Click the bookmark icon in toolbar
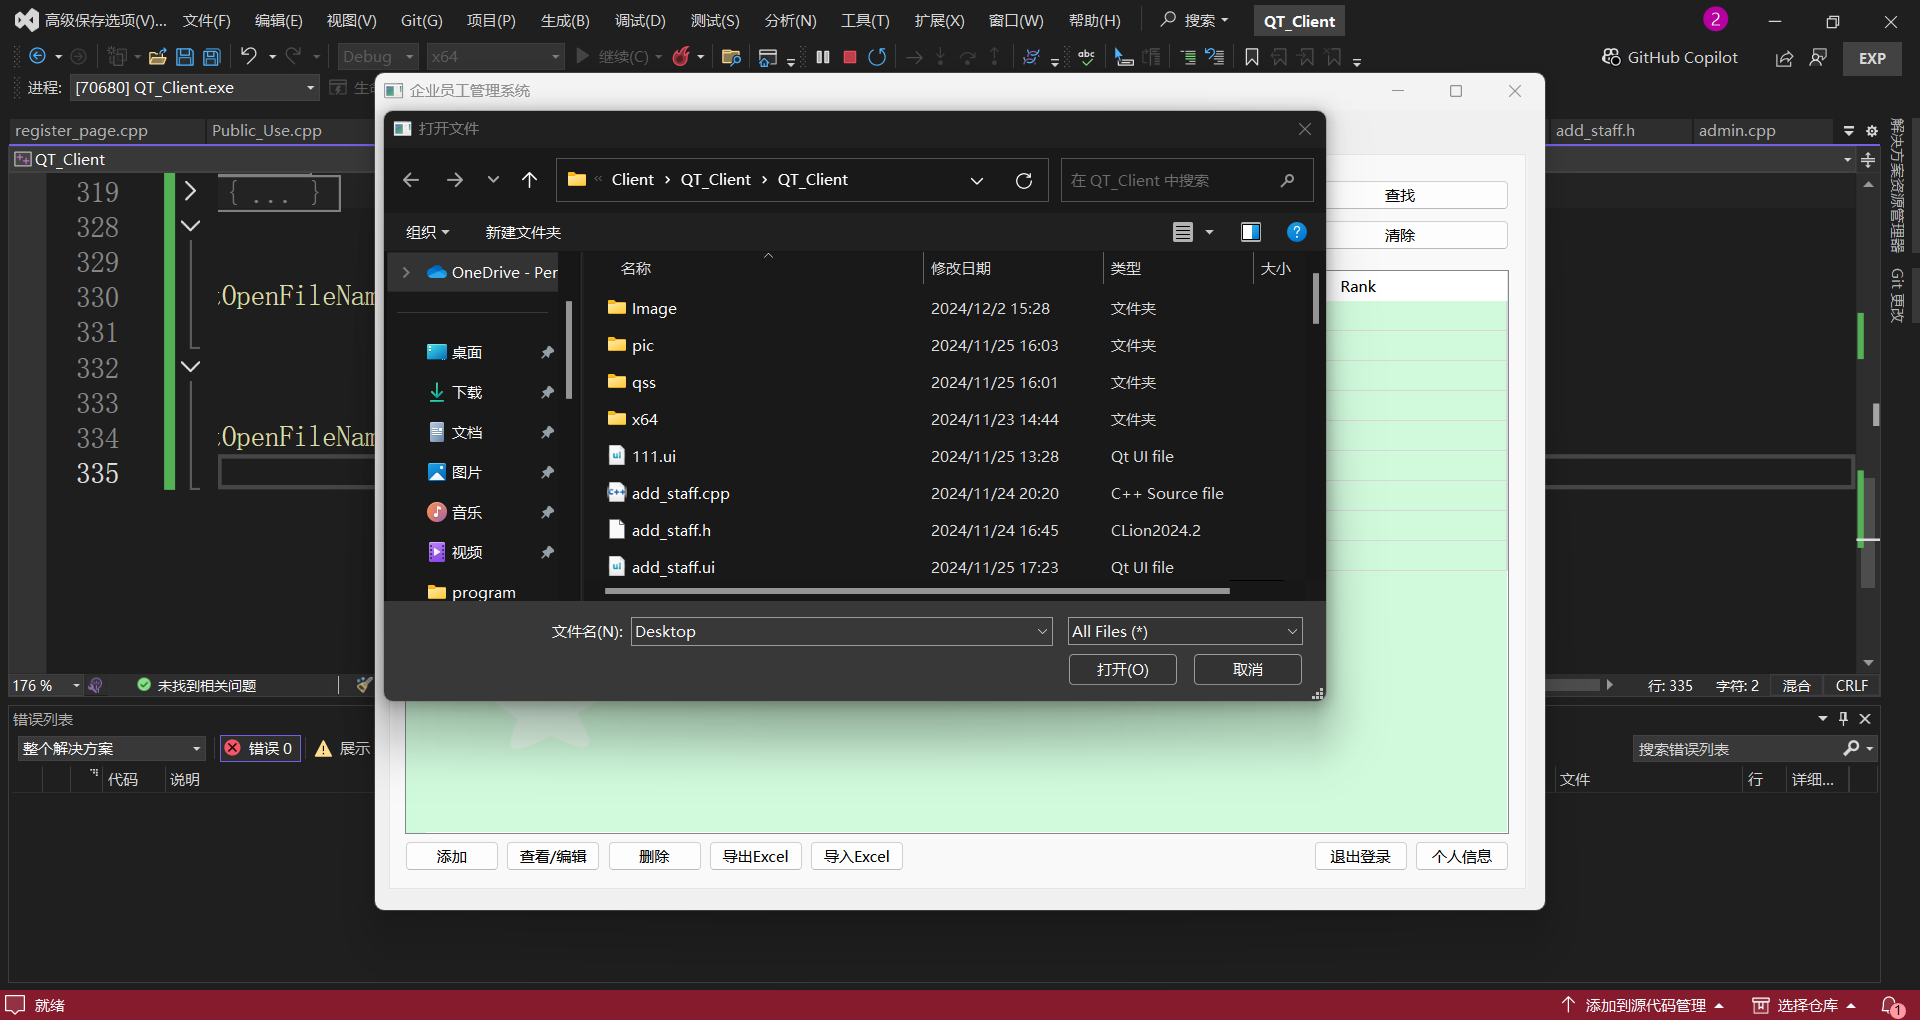Image resolution: width=1920 pixels, height=1020 pixels. (x=1251, y=57)
